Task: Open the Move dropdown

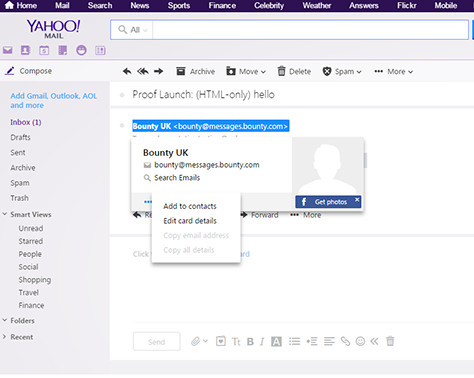Action: [x=246, y=71]
